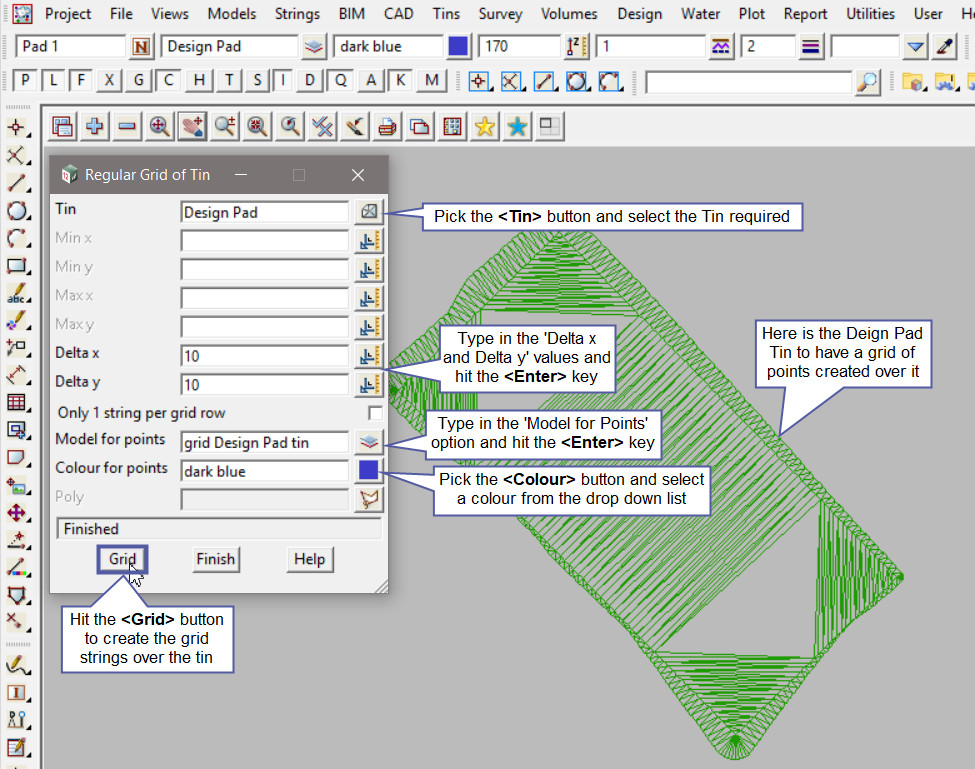This screenshot has width=975, height=769.
Task: Click the Model for points layers icon
Action: (x=369, y=441)
